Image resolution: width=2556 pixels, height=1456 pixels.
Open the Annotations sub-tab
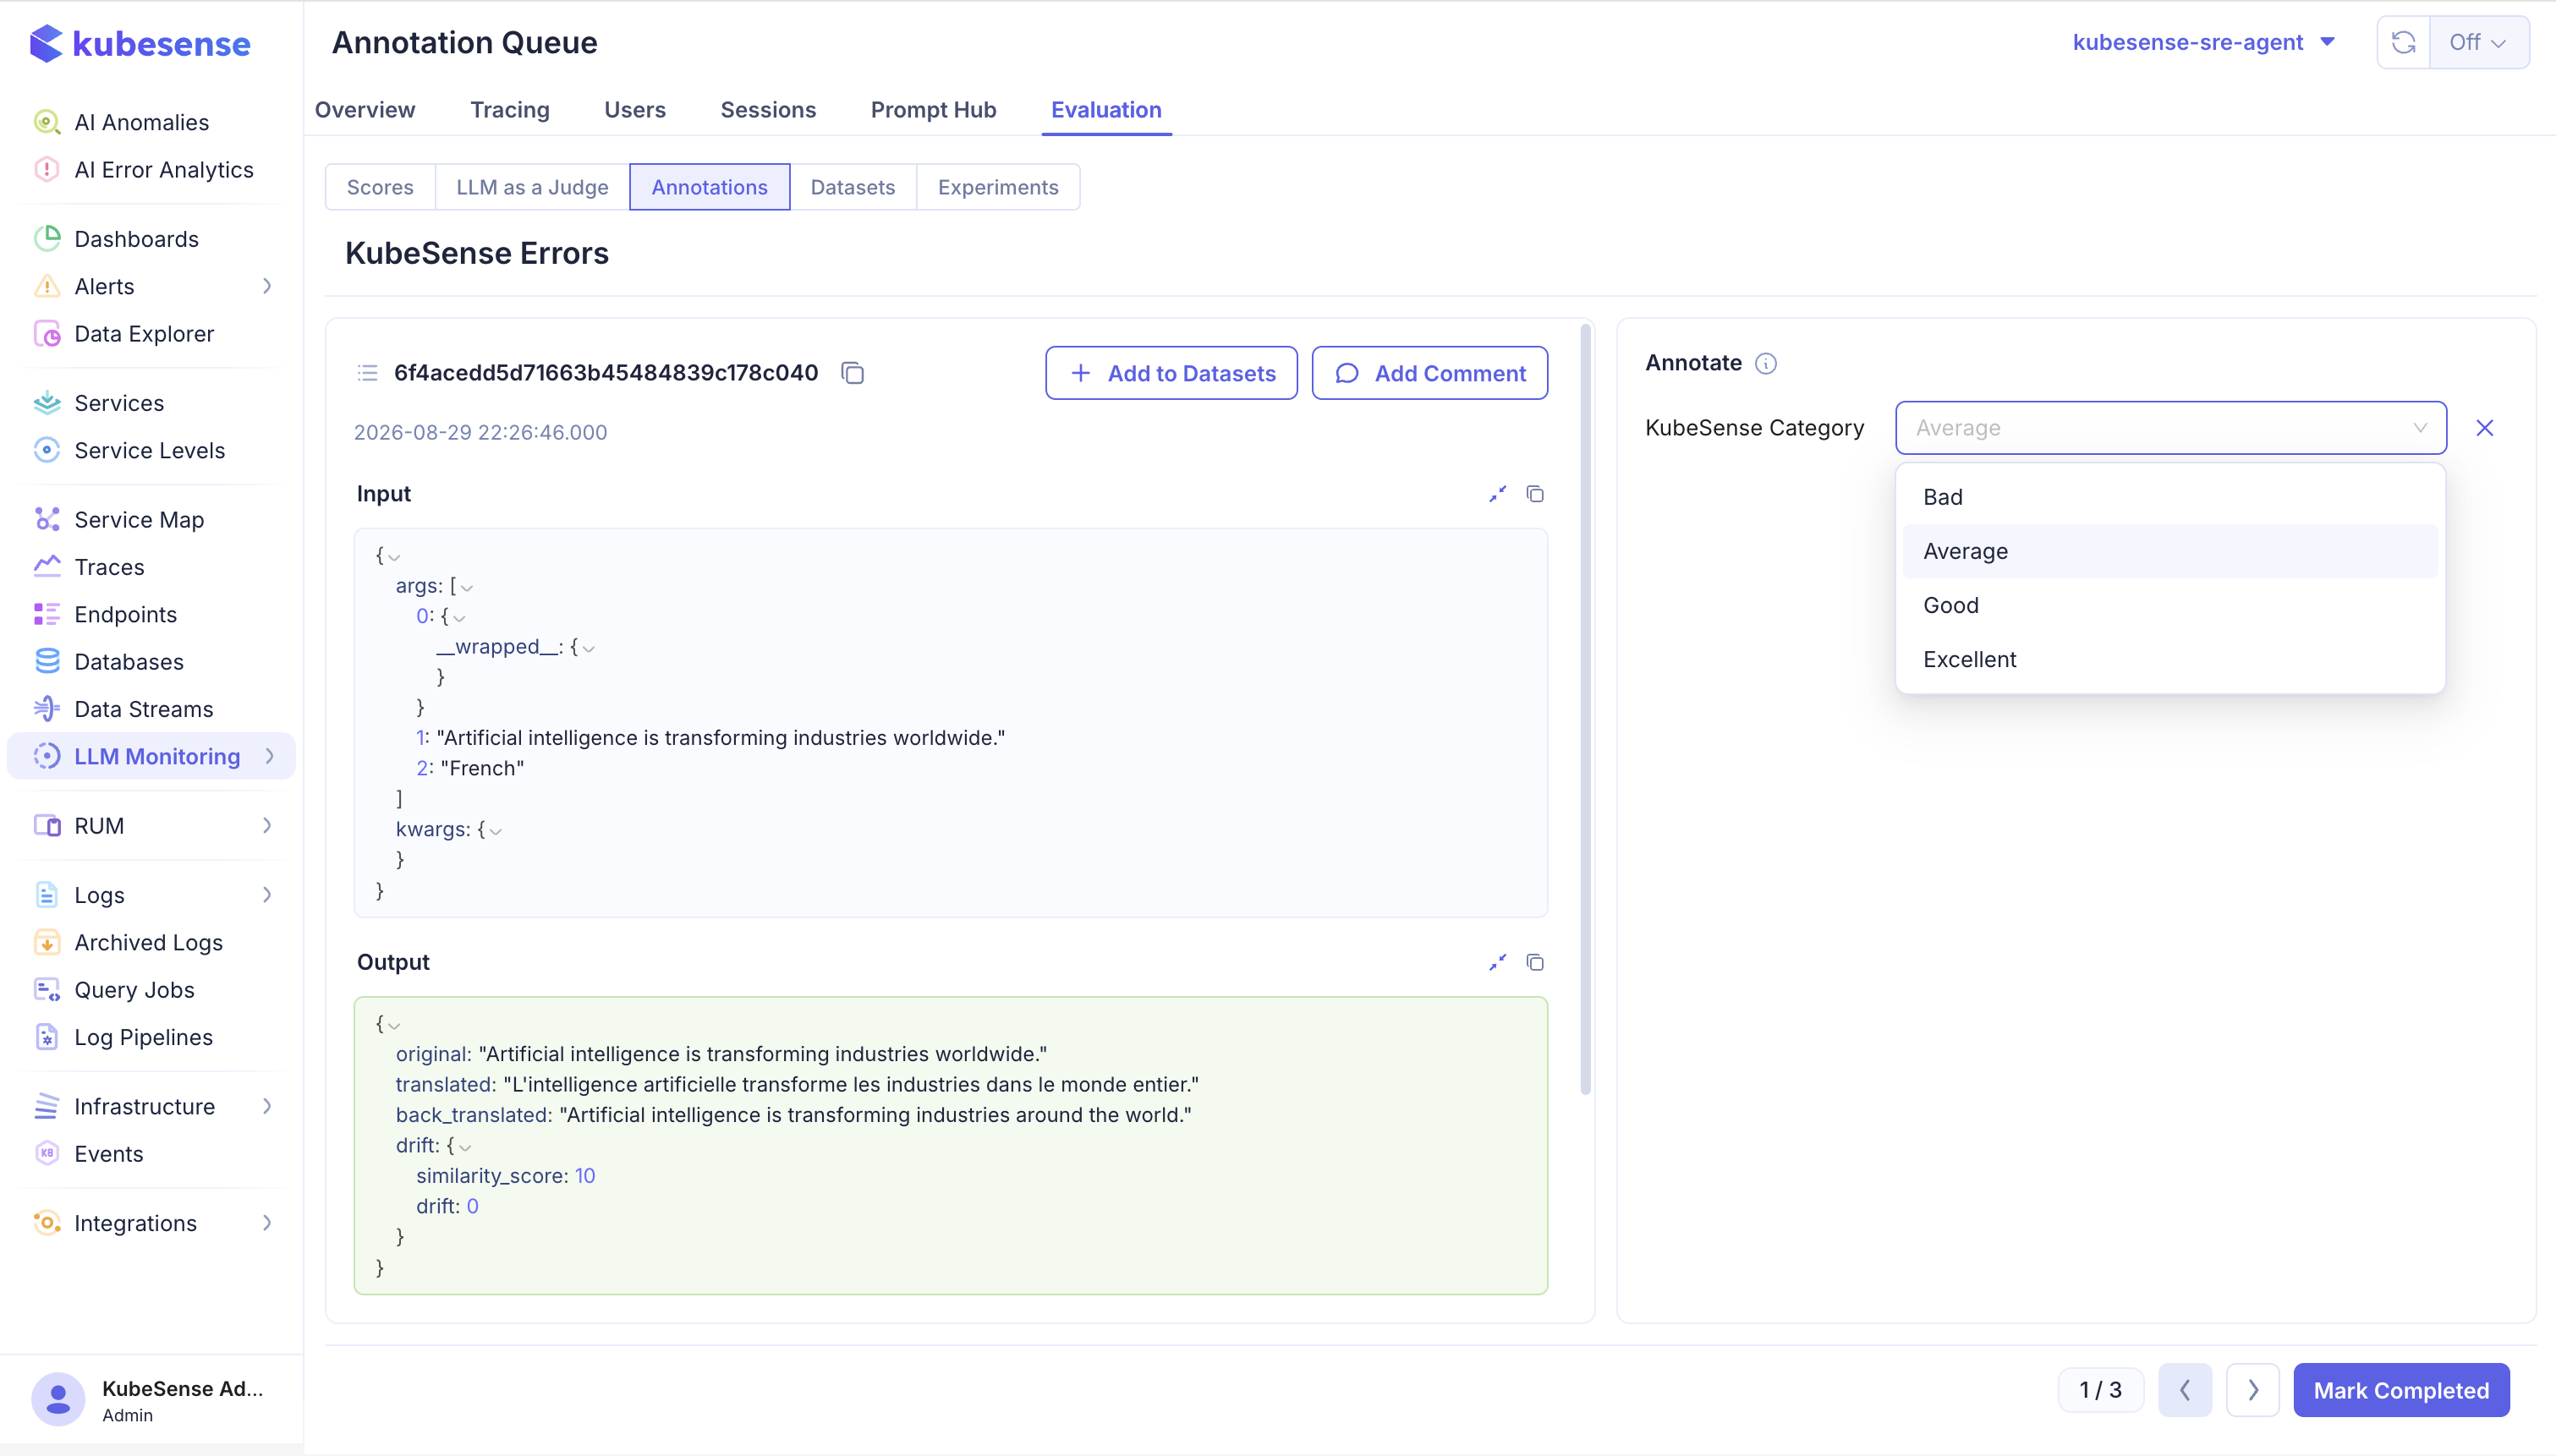(x=710, y=187)
